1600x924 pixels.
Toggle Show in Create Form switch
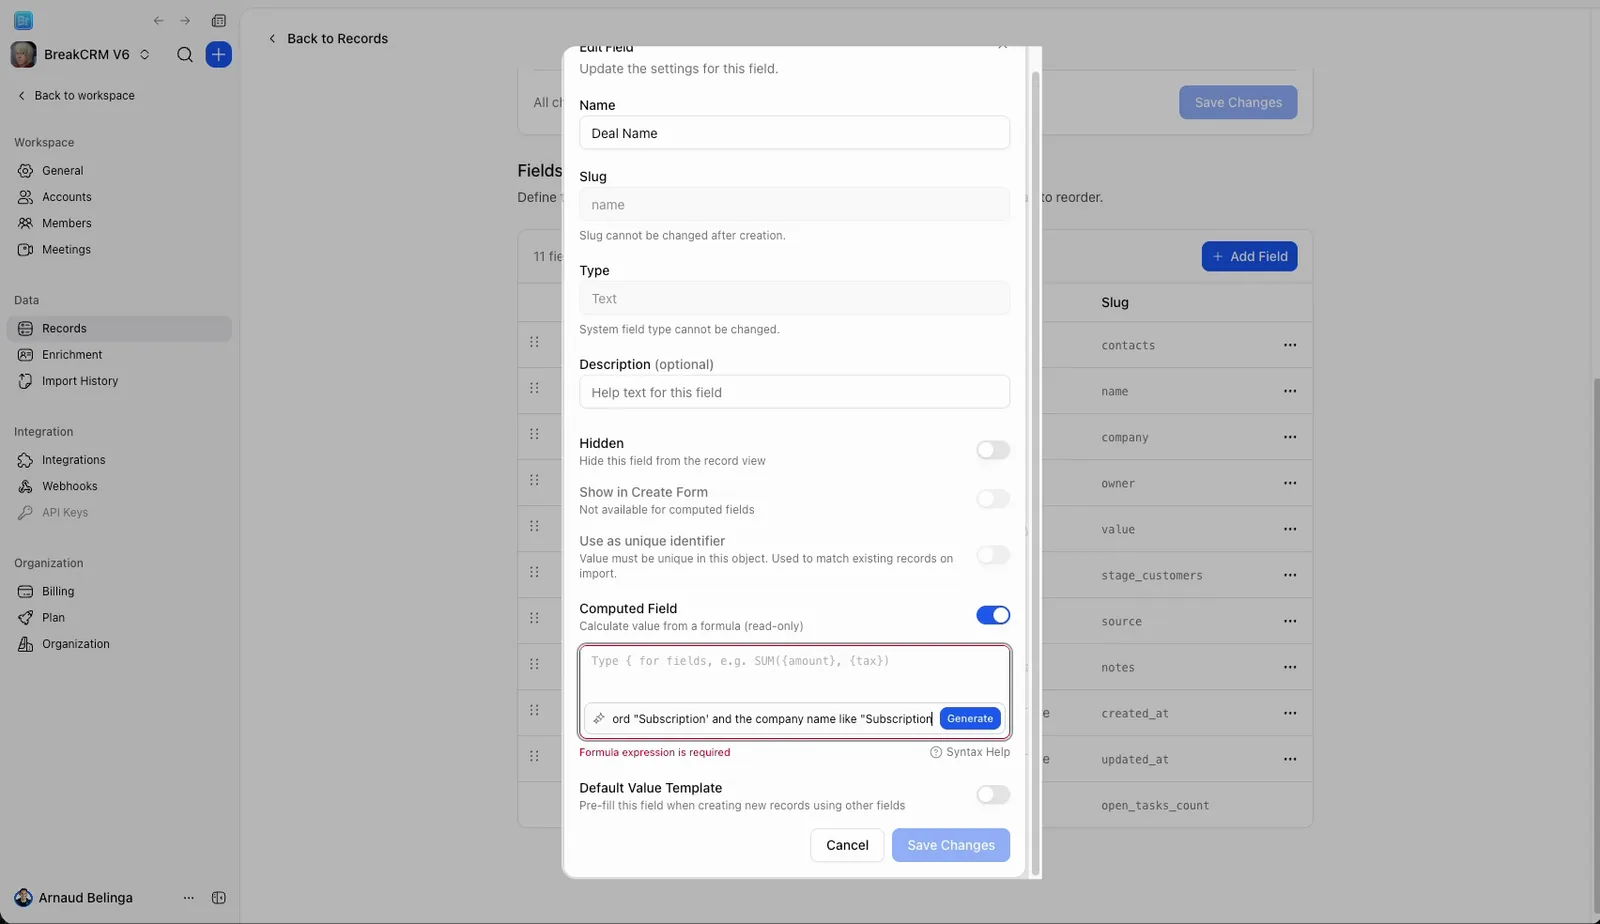[993, 499]
